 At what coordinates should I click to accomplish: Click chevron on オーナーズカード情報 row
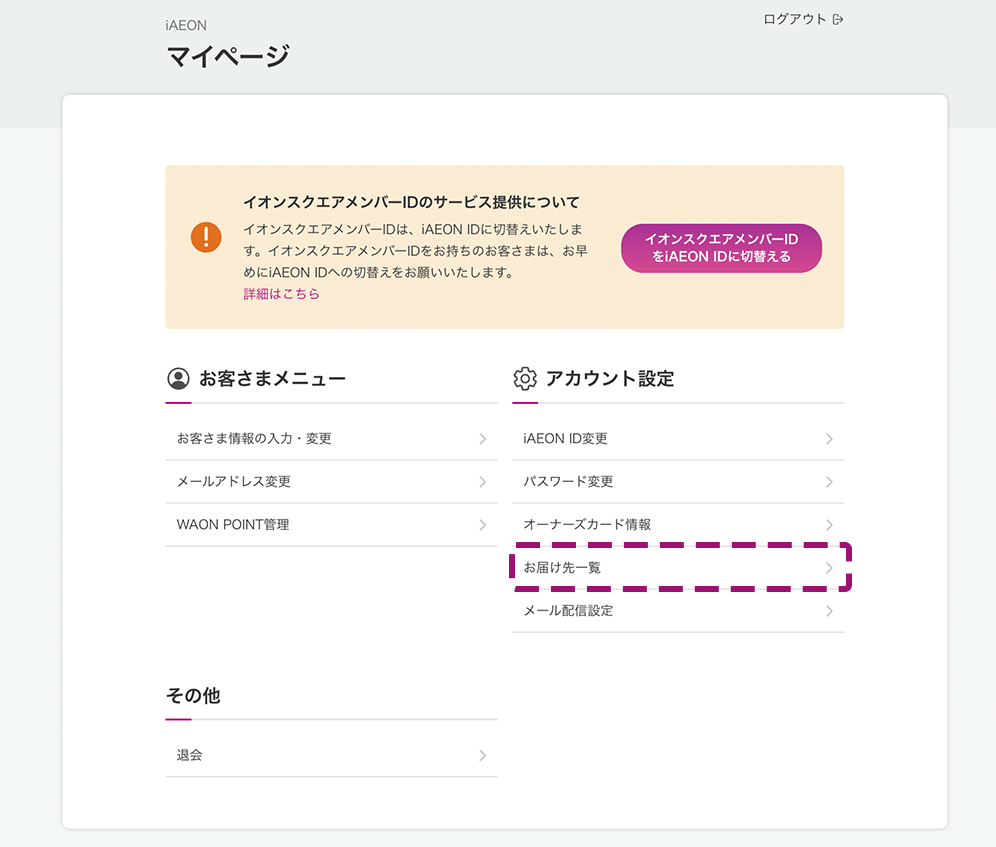(x=829, y=525)
